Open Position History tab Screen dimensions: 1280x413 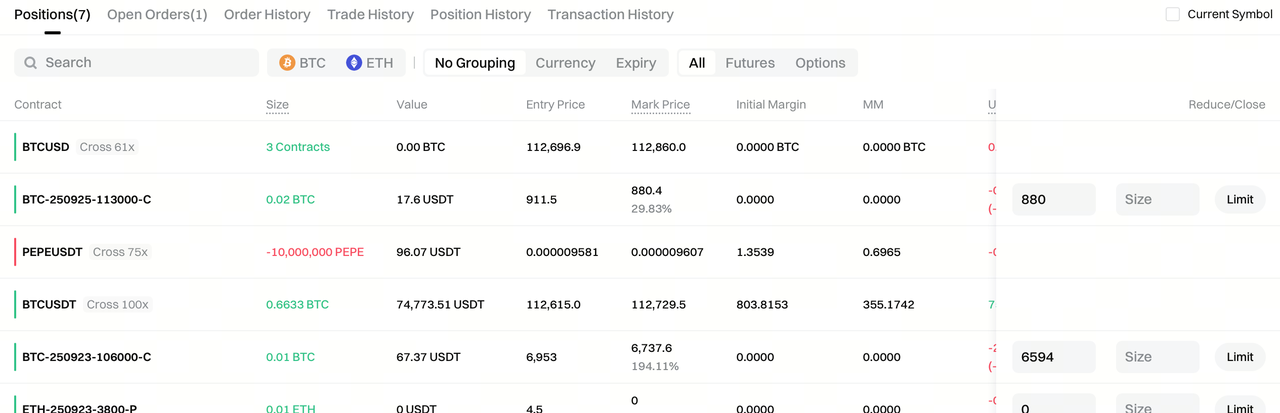tap(480, 15)
